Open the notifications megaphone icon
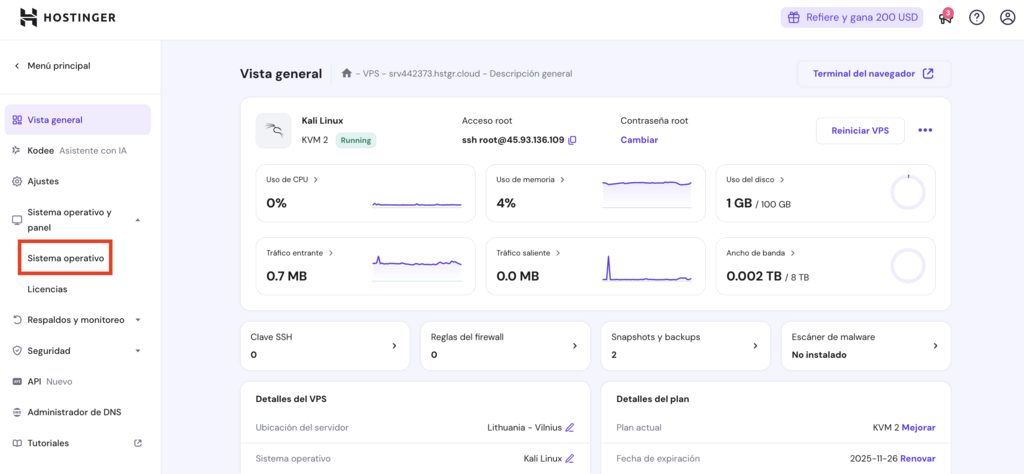This screenshot has height=474, width=1024. pos(944,18)
